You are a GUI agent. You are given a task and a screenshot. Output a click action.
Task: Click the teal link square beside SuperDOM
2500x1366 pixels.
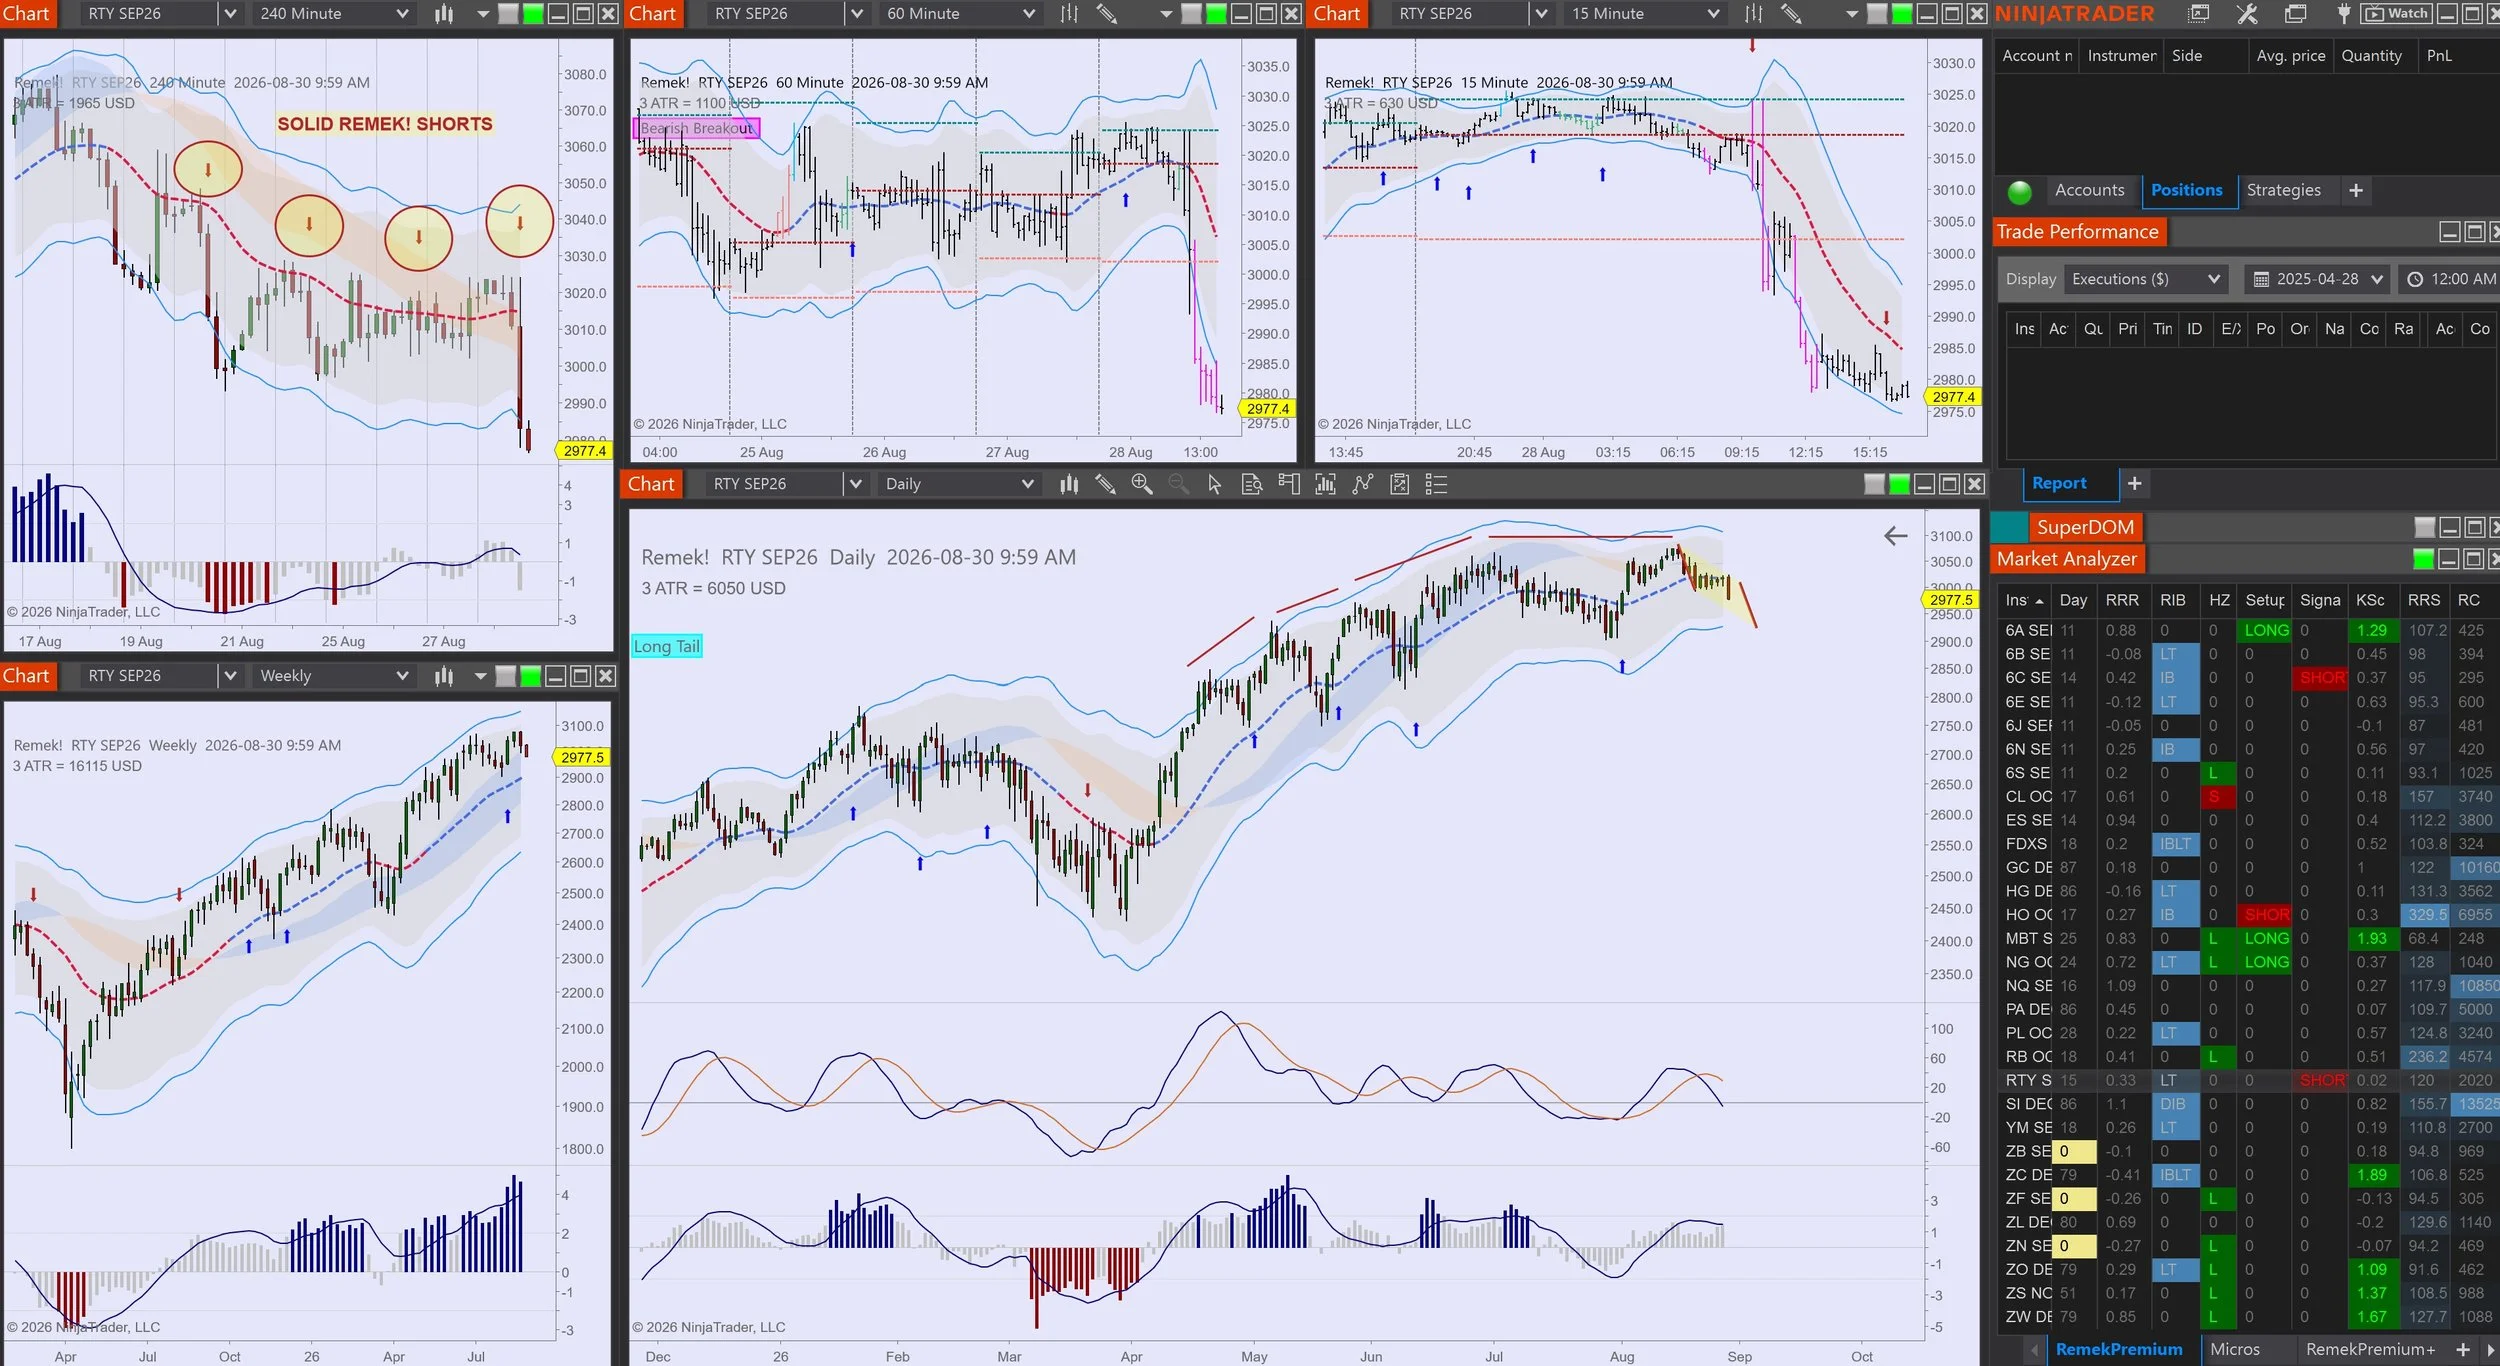pyautogui.click(x=2008, y=527)
